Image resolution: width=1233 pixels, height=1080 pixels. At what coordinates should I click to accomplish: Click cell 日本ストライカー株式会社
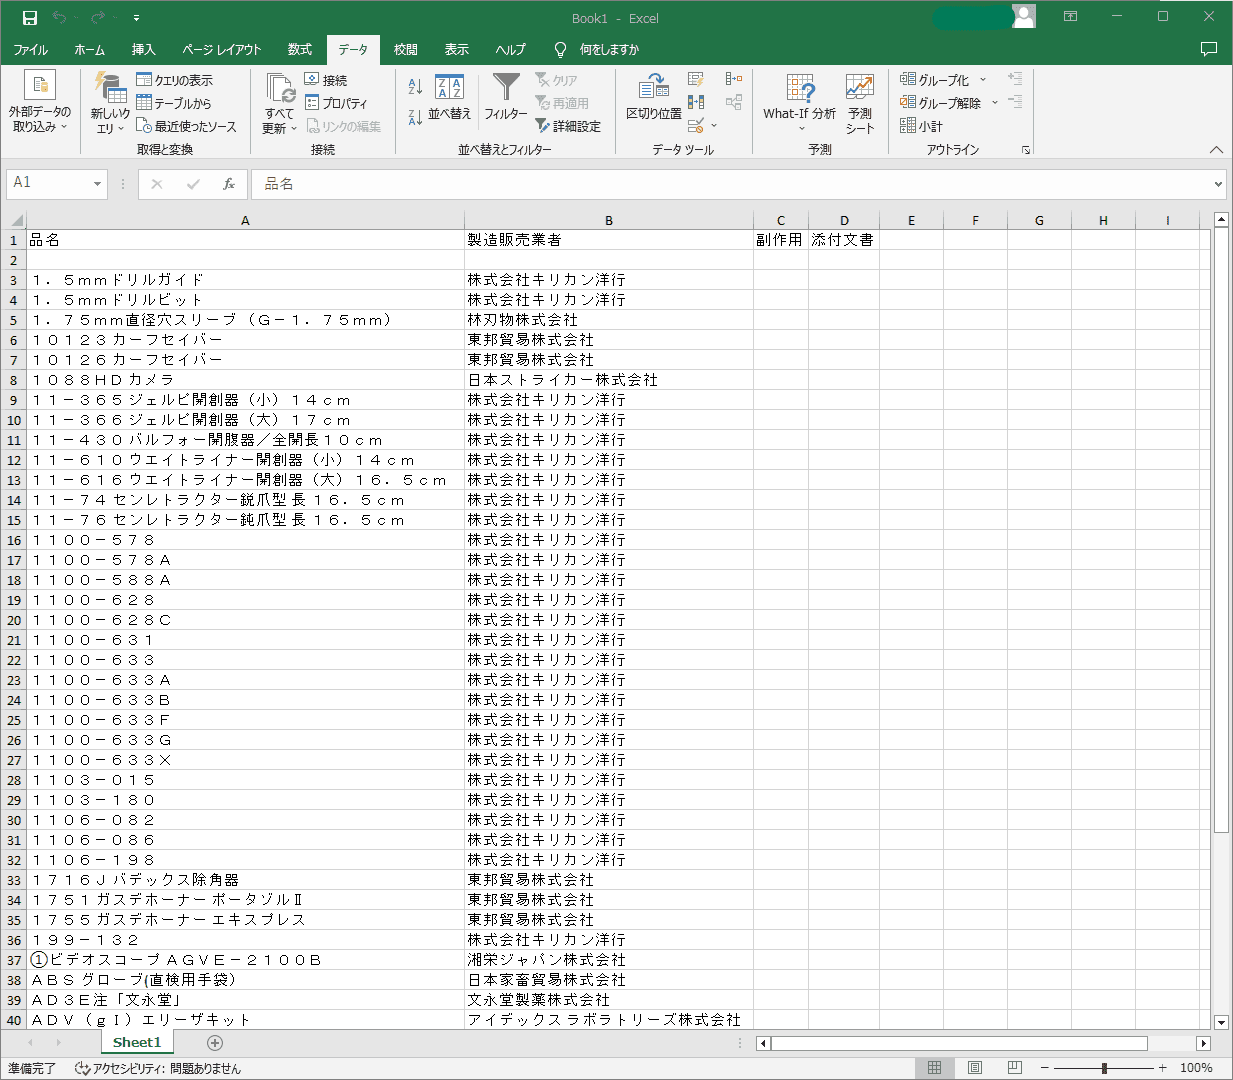[608, 380]
